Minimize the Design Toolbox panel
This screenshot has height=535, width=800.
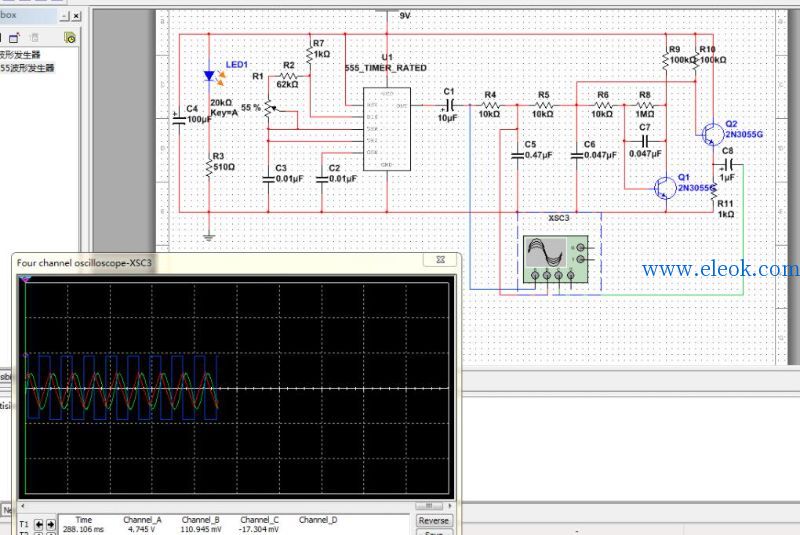coord(64,16)
